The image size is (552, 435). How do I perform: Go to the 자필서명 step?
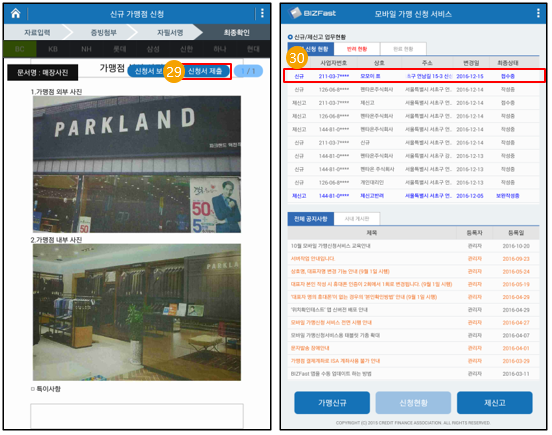click(x=170, y=32)
